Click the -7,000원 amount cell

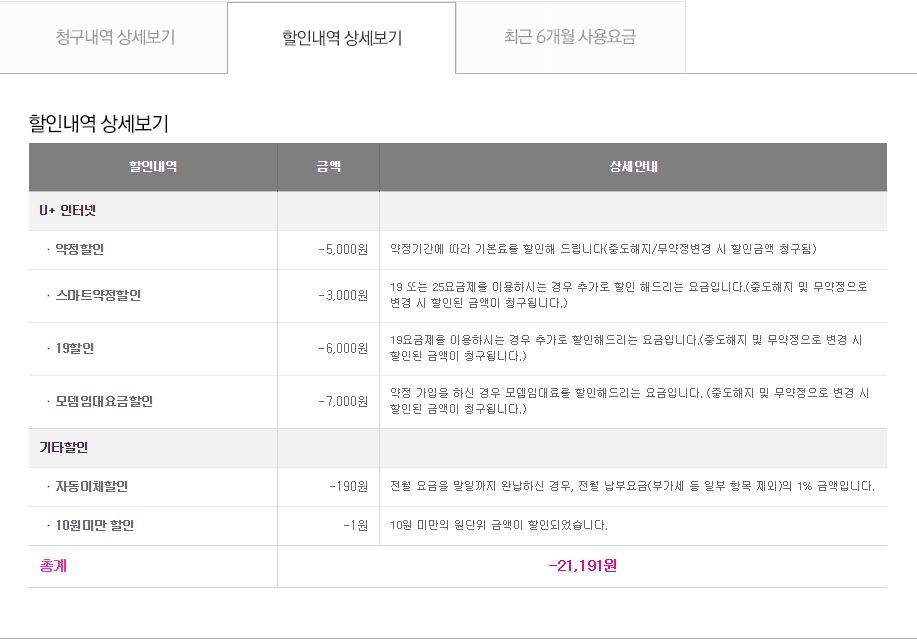[x=343, y=401]
